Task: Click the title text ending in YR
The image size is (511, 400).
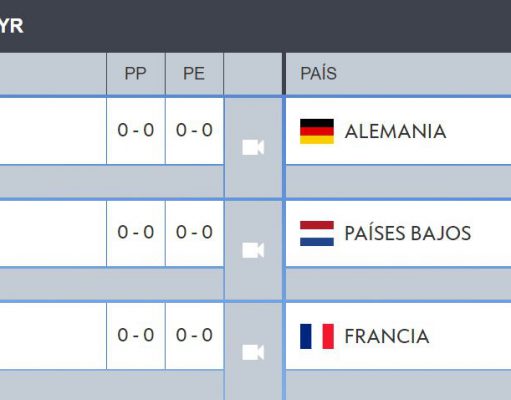Action: (12, 26)
